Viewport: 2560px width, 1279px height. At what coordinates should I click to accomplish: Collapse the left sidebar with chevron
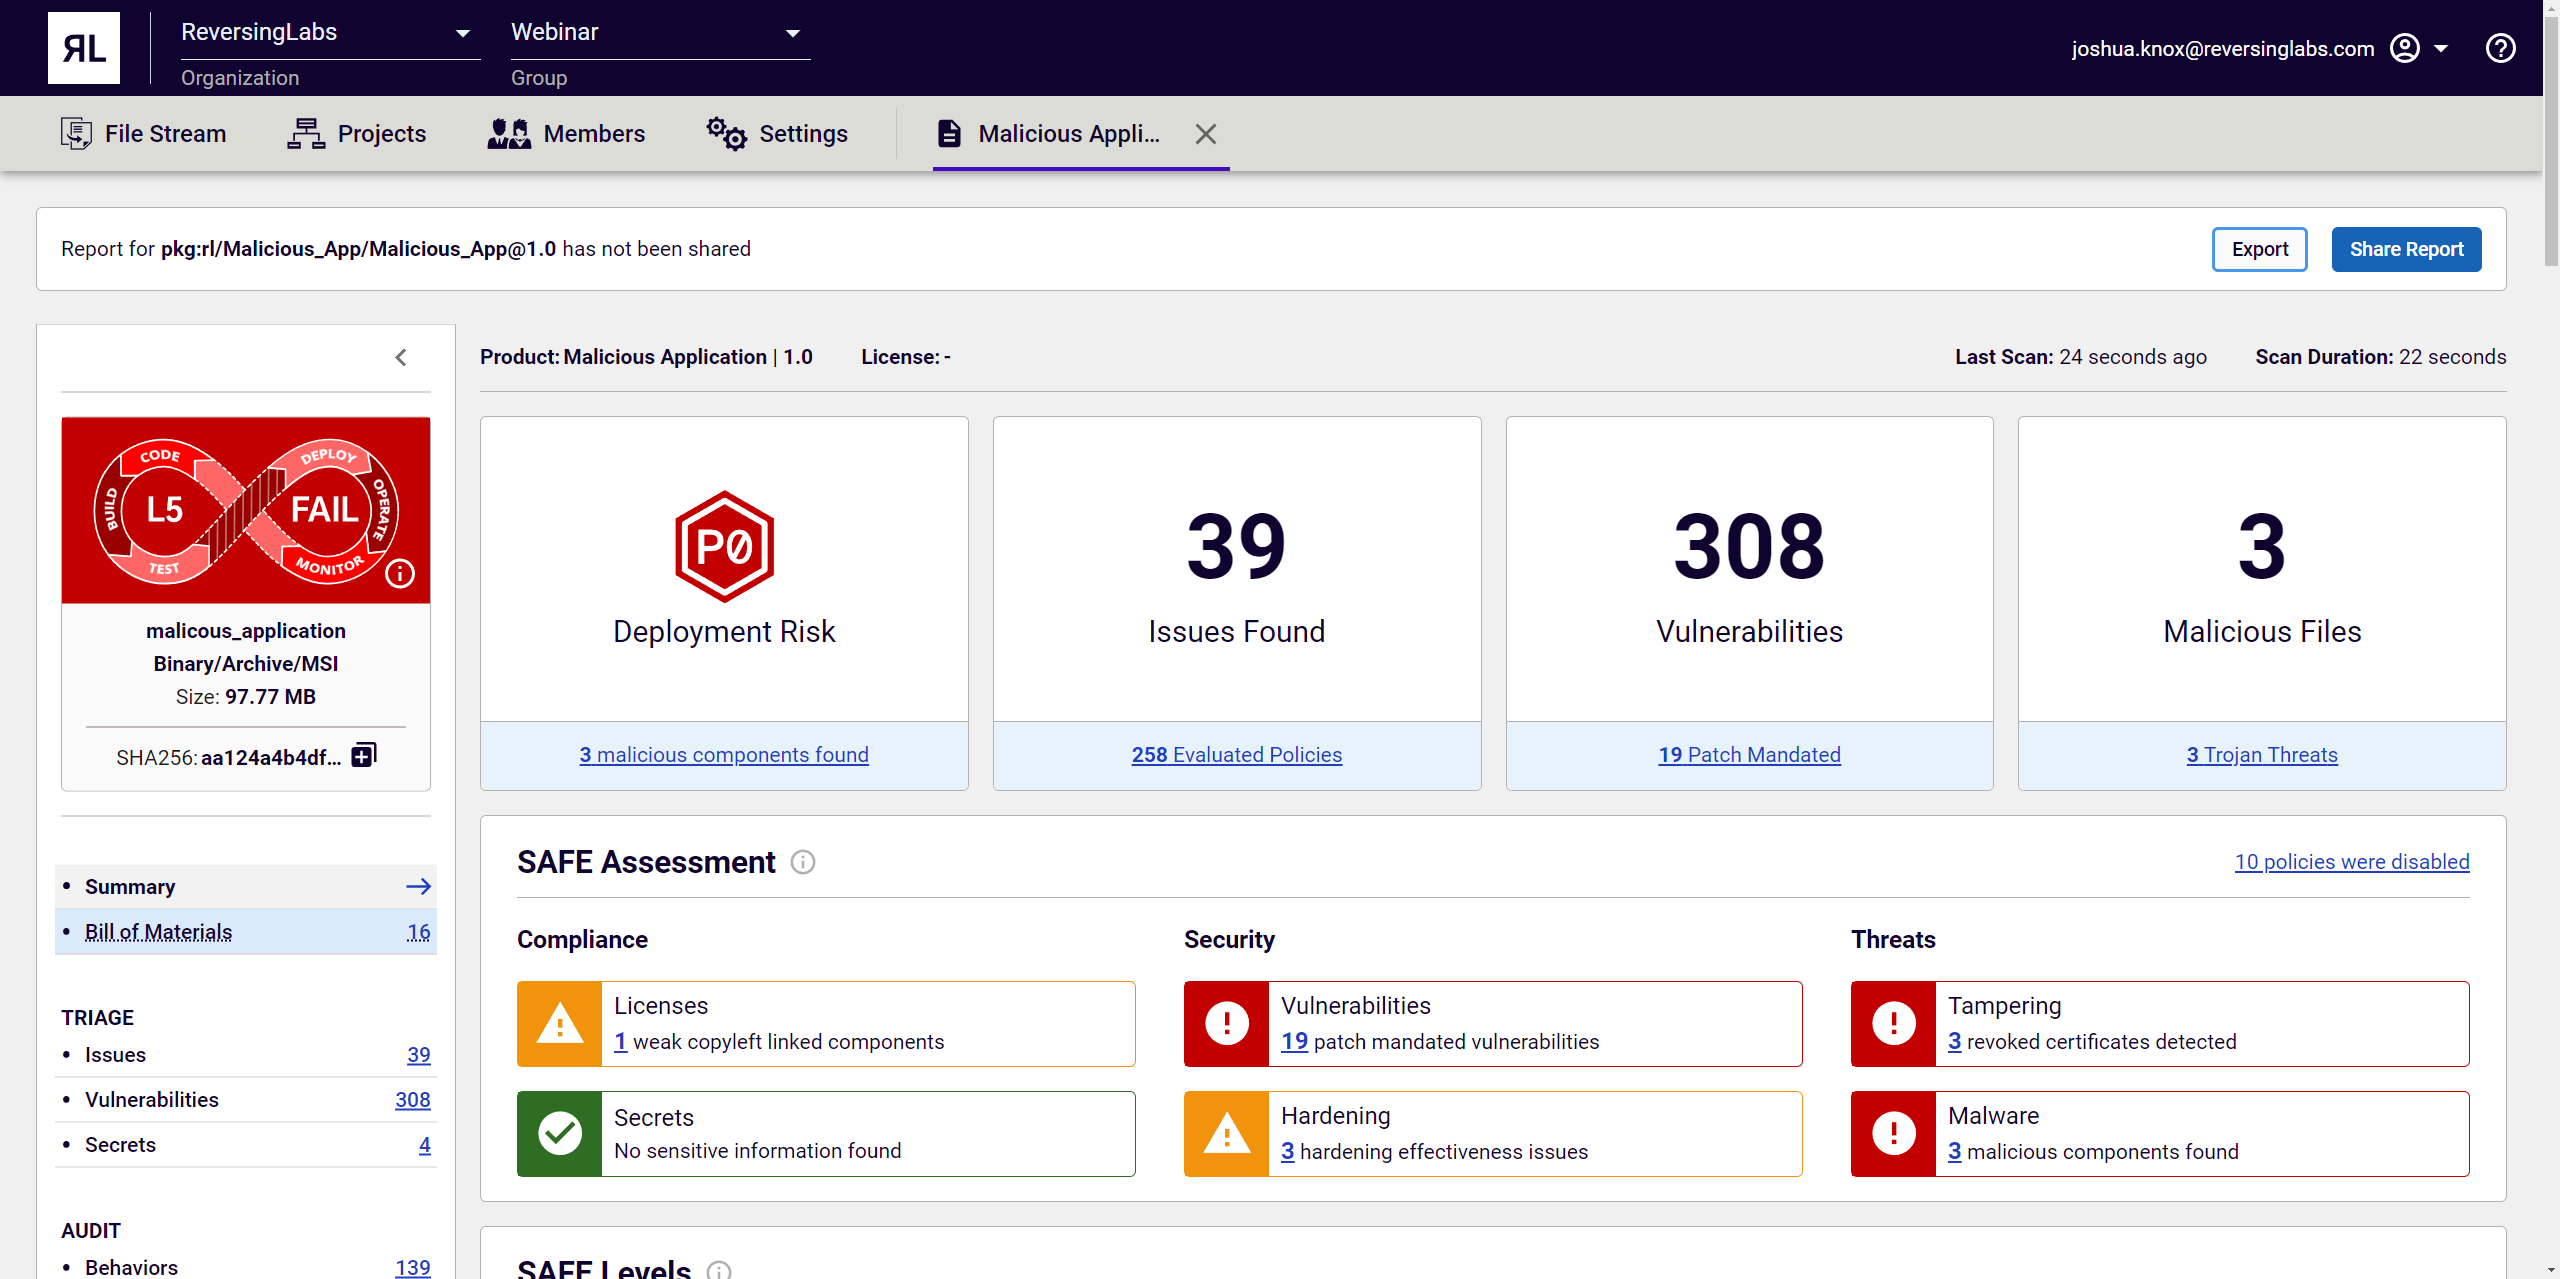tap(401, 357)
